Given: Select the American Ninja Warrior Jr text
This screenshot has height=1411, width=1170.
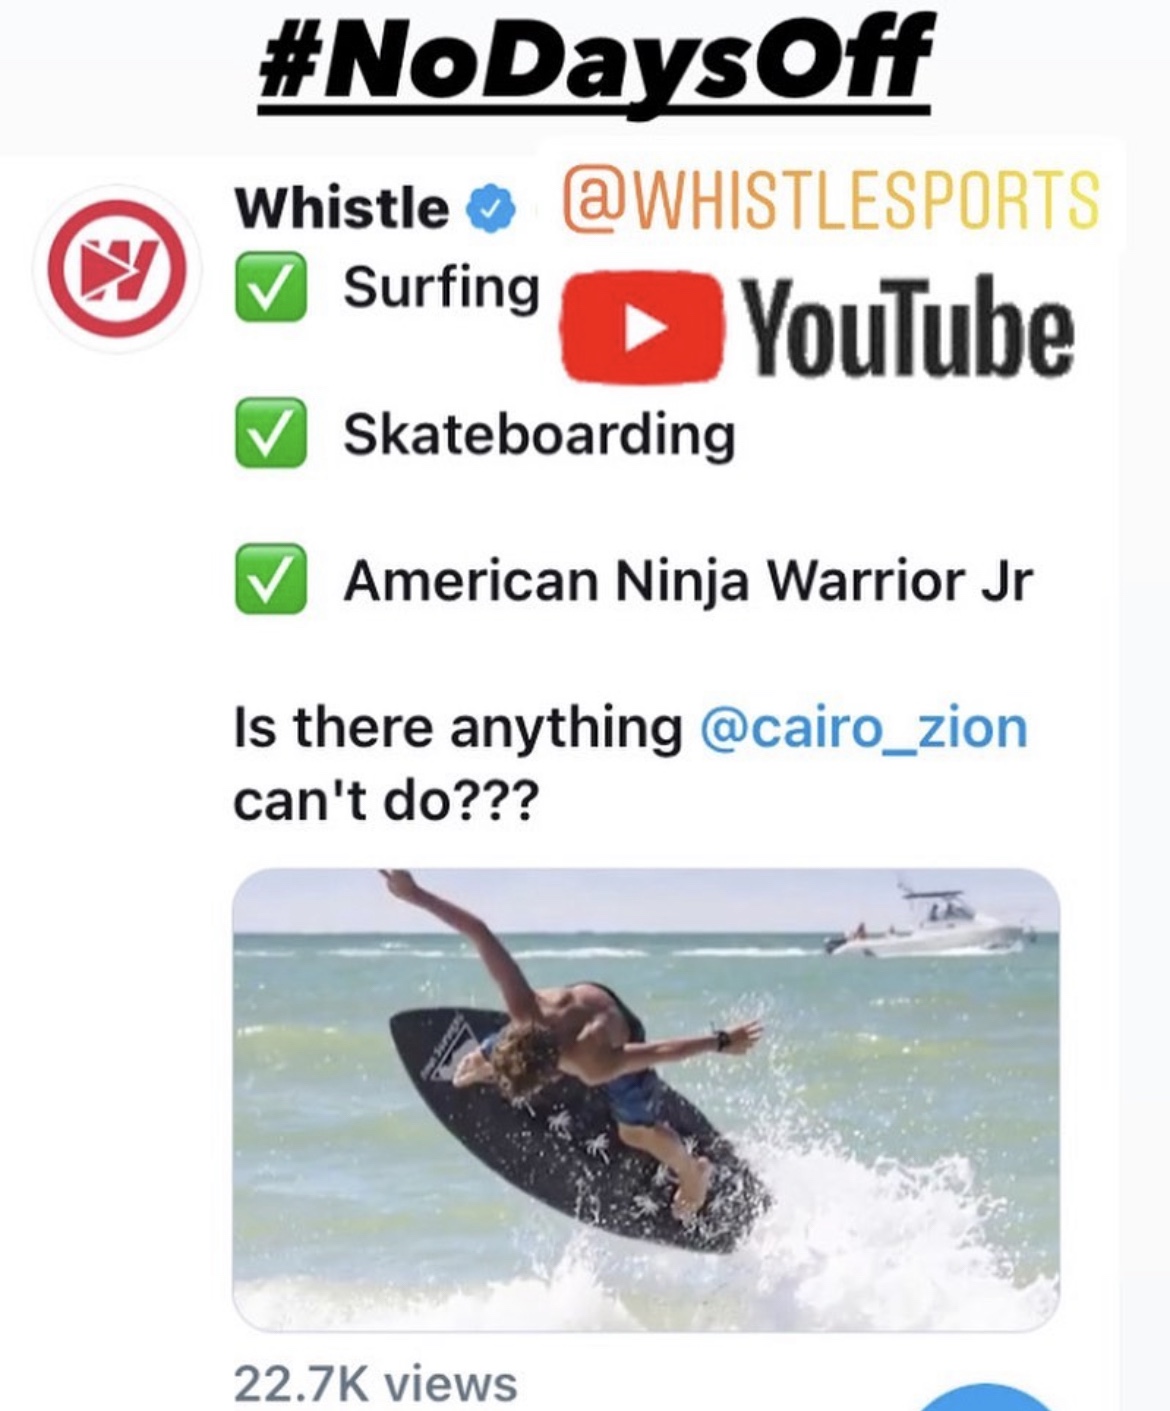Looking at the screenshot, I should pos(688,581).
